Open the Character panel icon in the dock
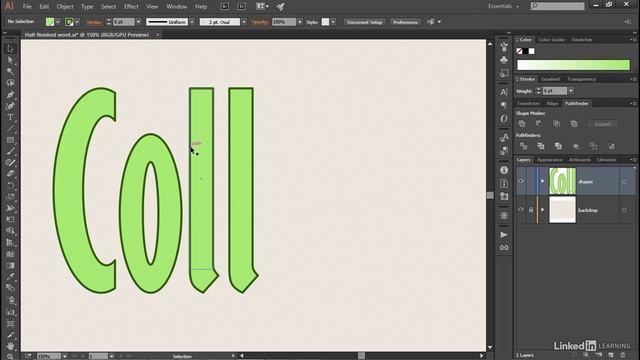This screenshot has width=640, height=360. 504,92
